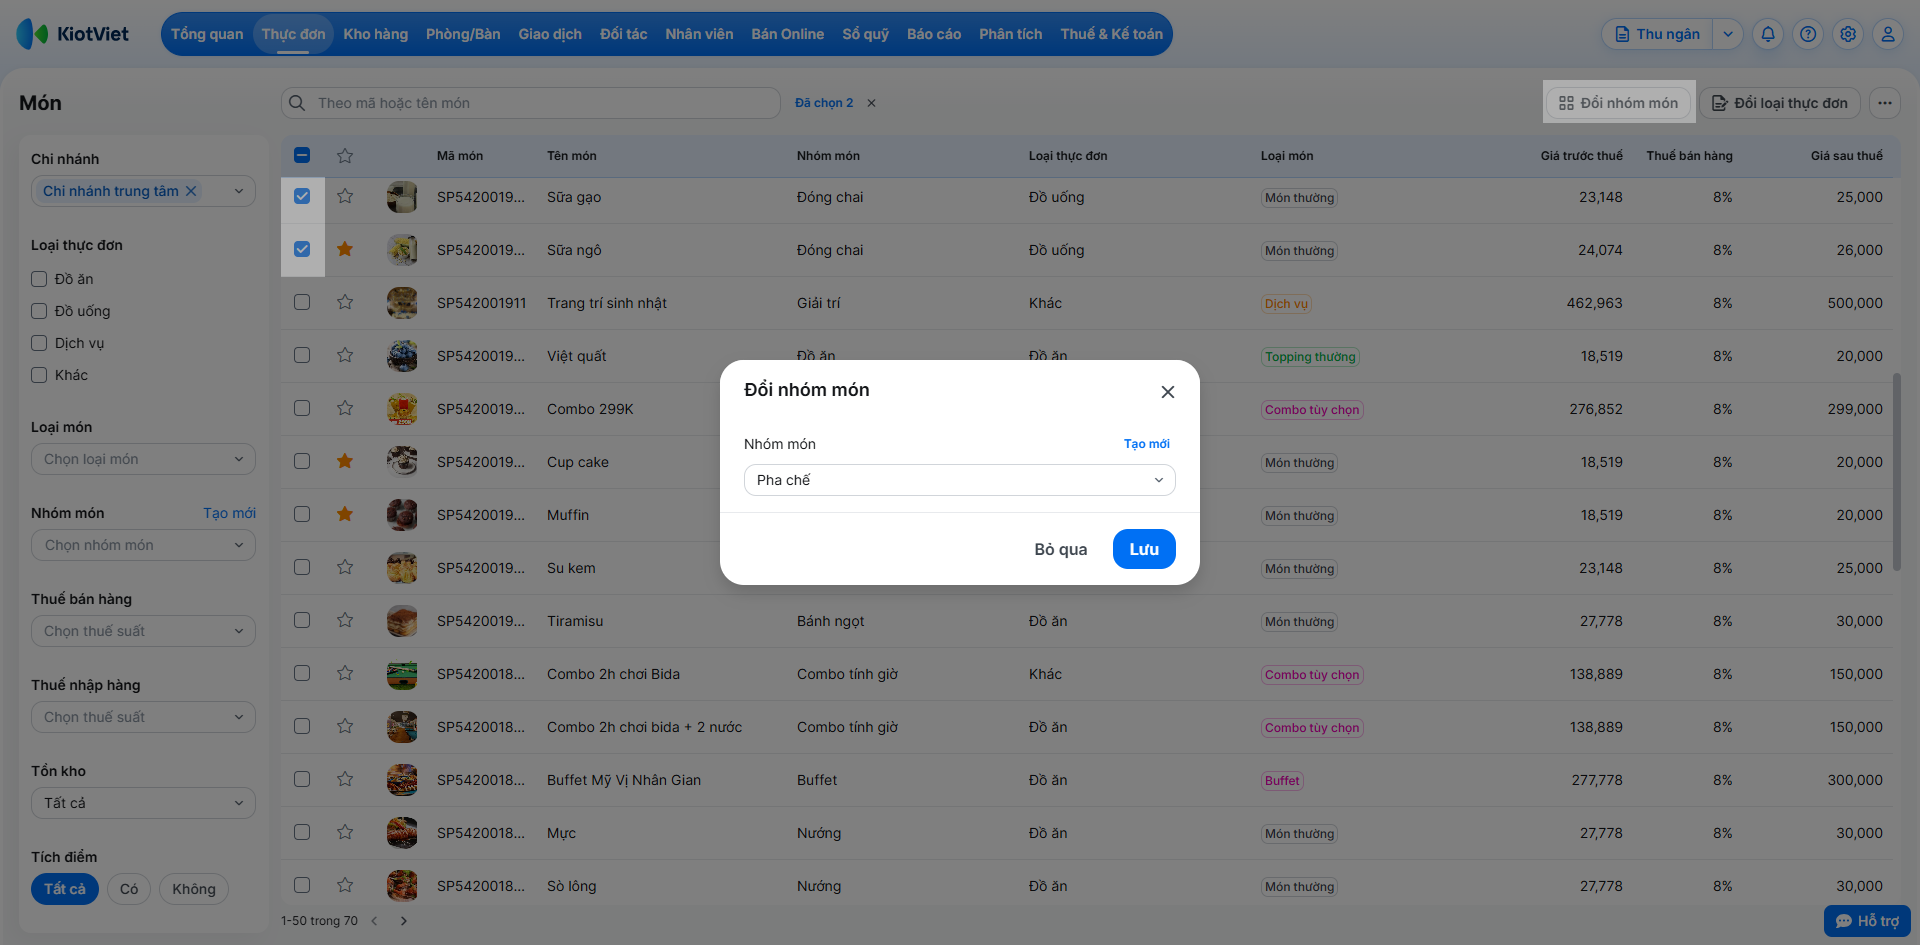Close the Đổi nhóm món dialog
The image size is (1920, 945).
click(1167, 392)
